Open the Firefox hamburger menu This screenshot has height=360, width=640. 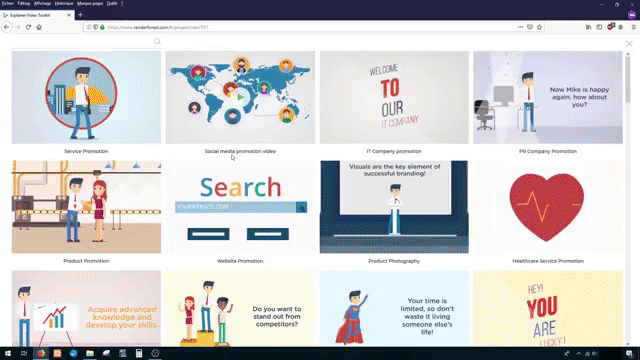tap(633, 27)
